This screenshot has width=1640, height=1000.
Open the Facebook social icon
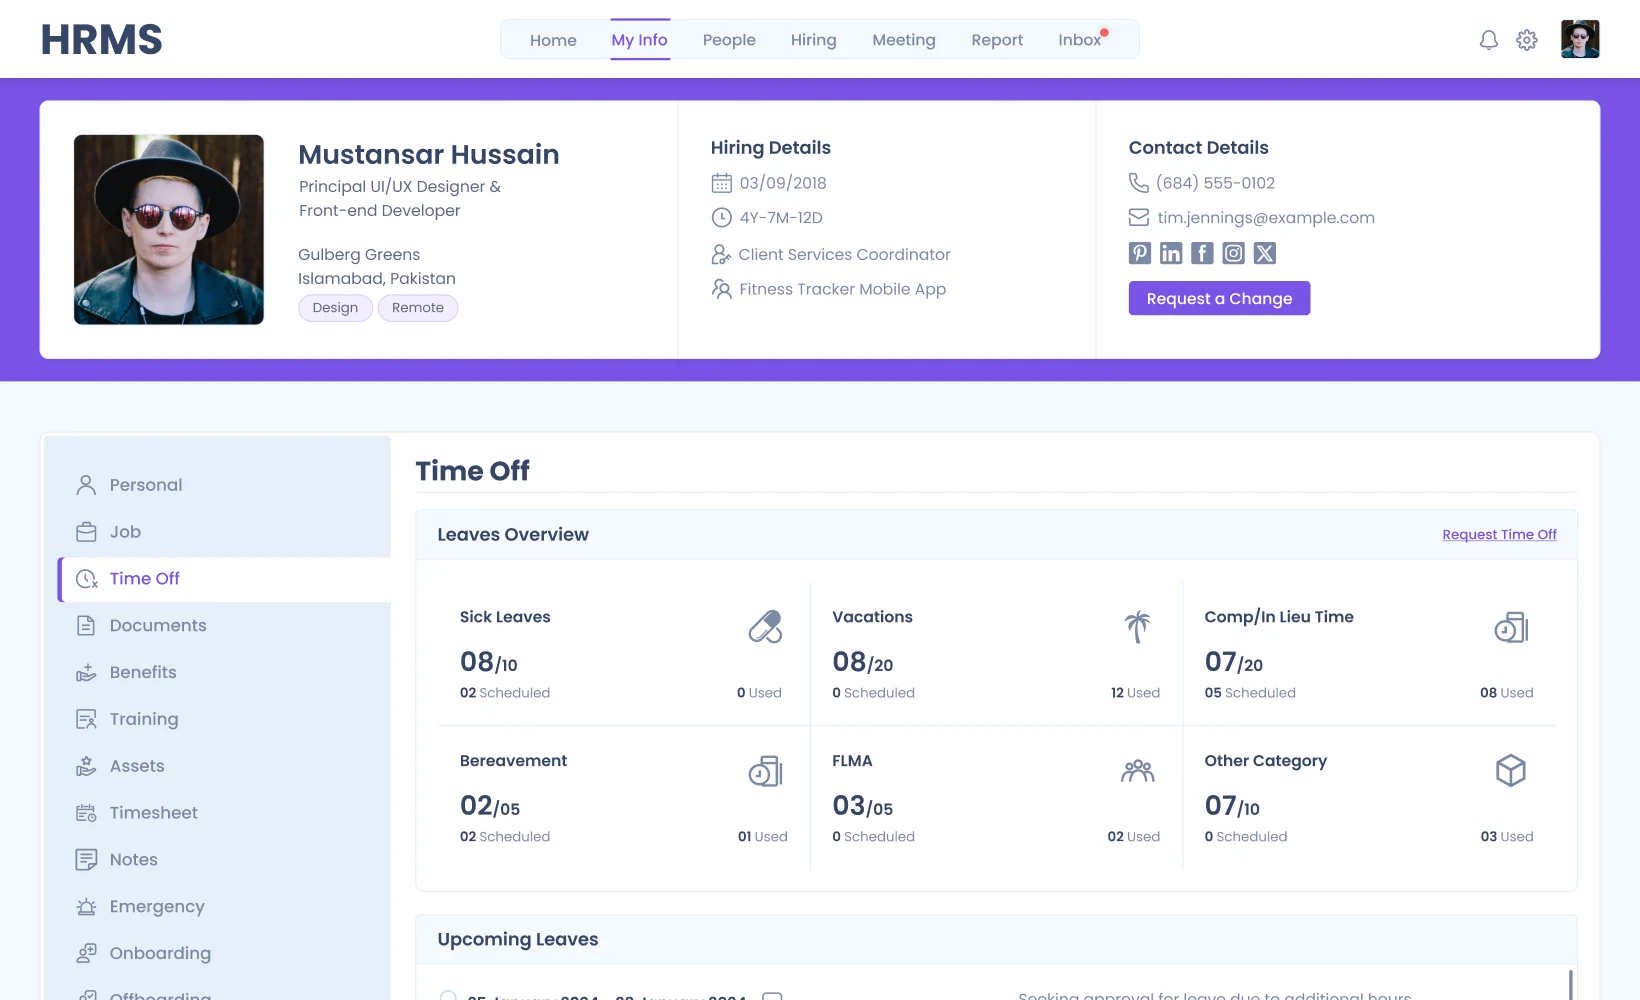(1202, 253)
